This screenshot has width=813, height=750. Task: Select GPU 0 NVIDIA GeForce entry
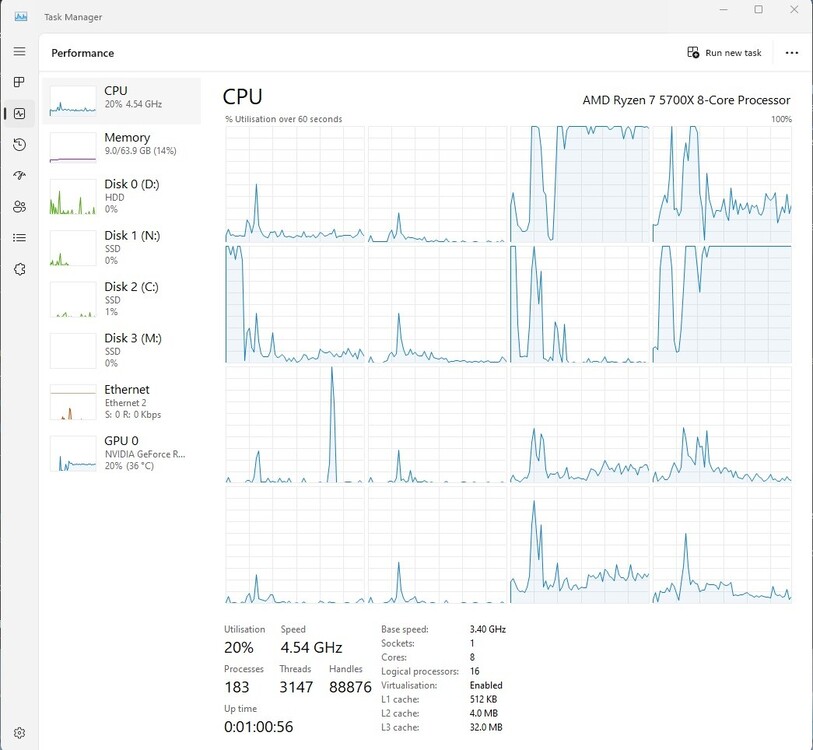click(x=122, y=453)
